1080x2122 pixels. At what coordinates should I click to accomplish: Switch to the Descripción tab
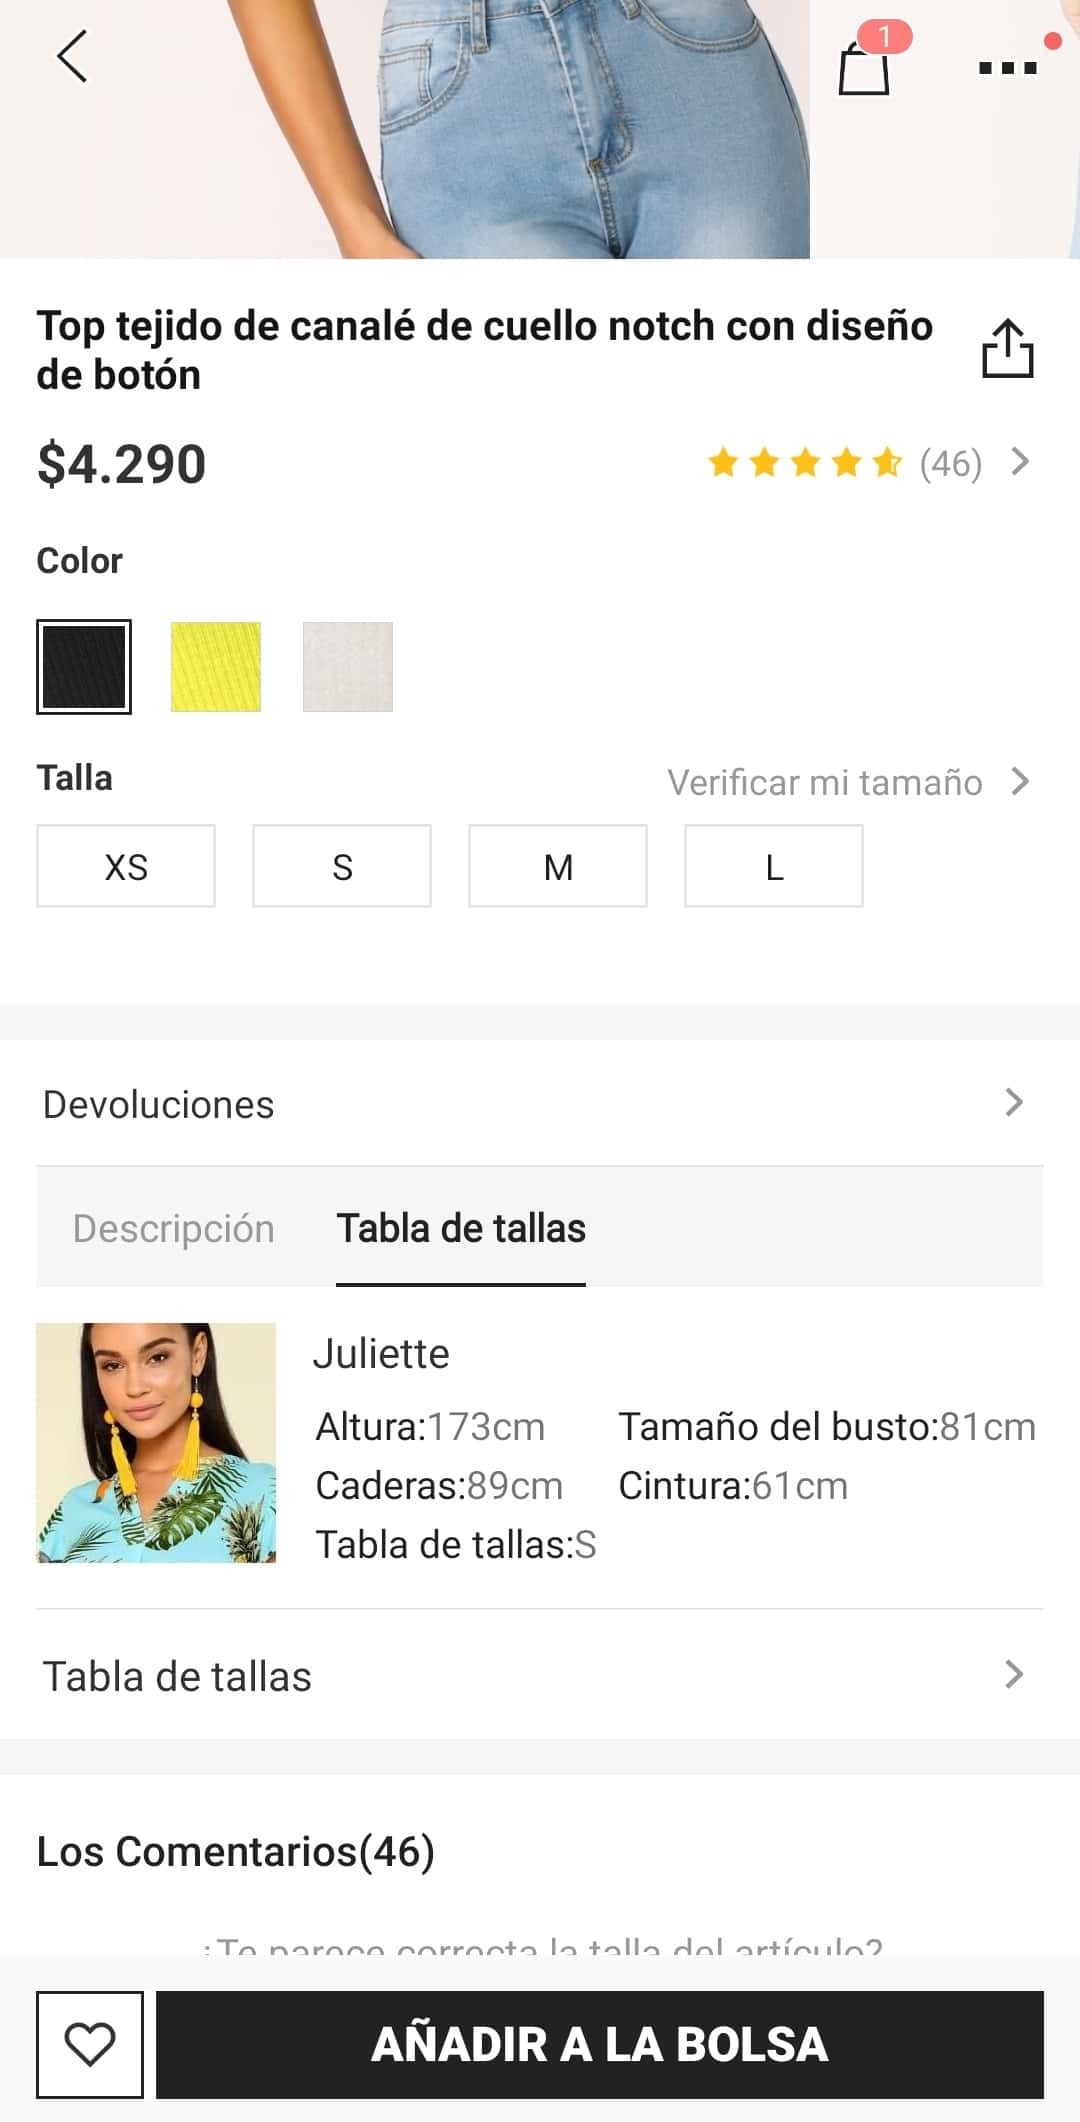point(174,1228)
